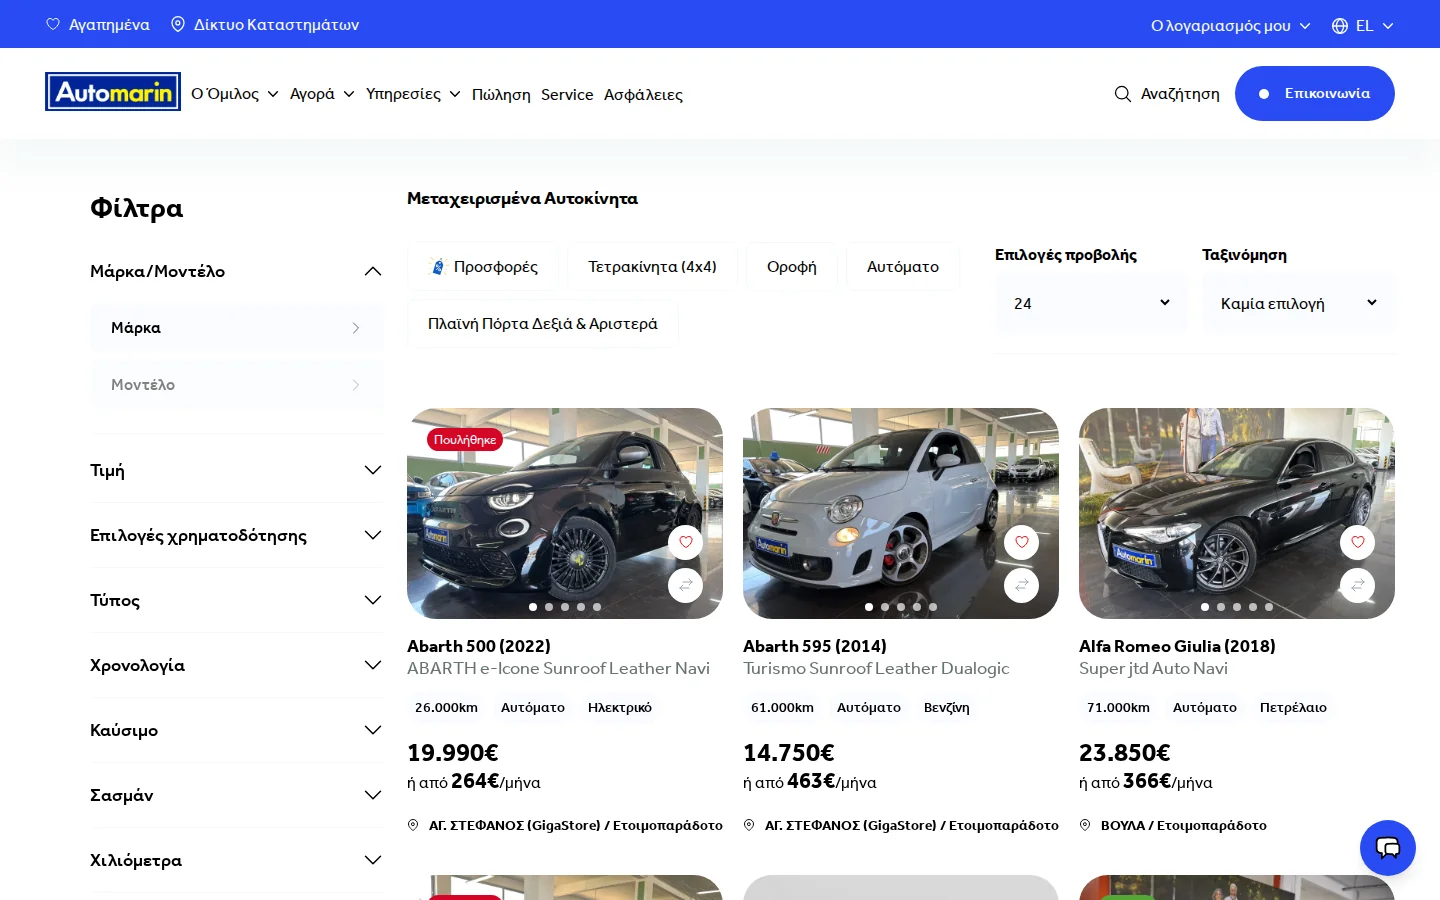Click the Επικοινωνία contact button

coord(1315,93)
